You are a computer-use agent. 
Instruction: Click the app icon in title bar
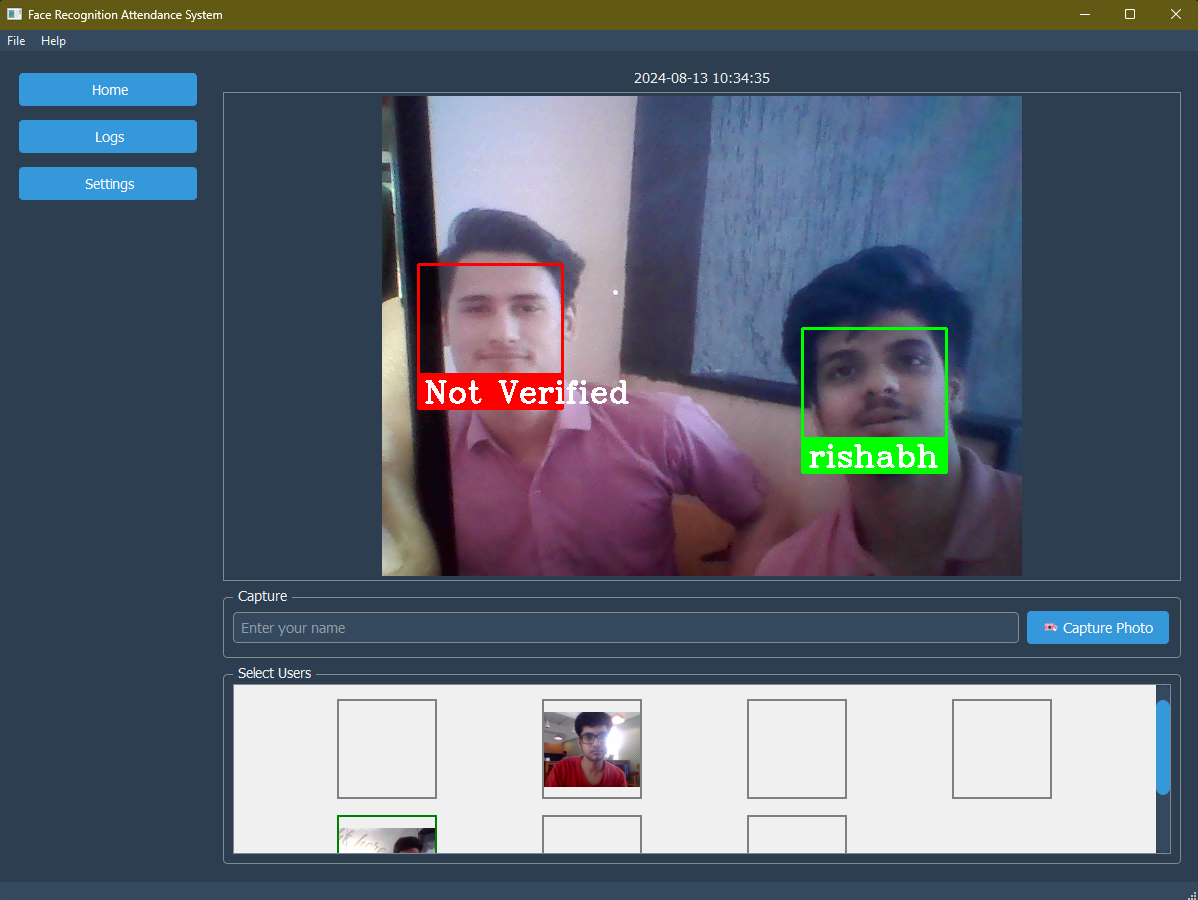tap(14, 15)
